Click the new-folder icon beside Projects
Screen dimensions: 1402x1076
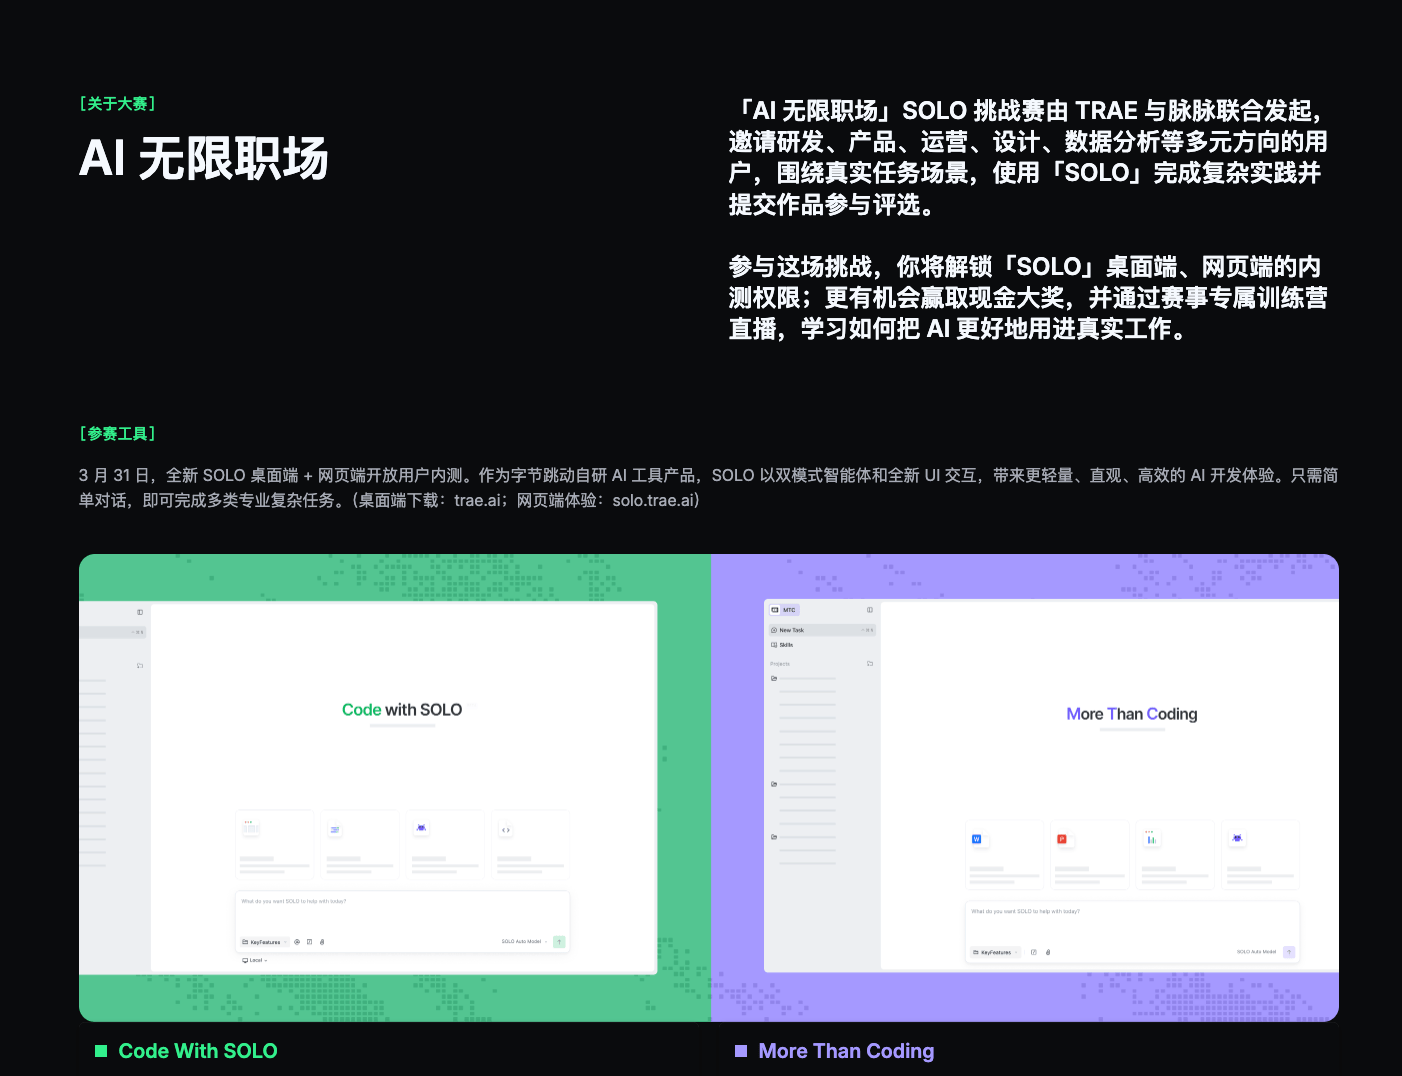(870, 664)
